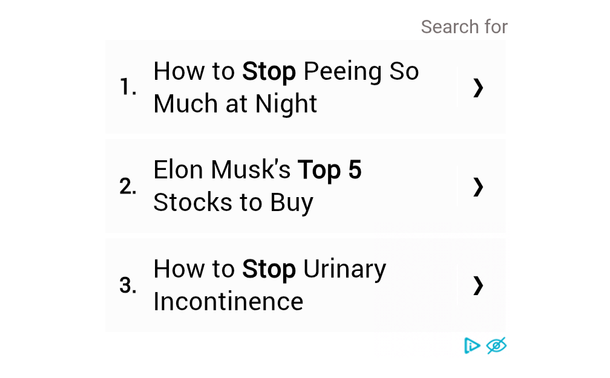Open Elon Musk's Top 5 Stocks to Buy
Viewport: 610px width, 378px height.
[x=305, y=186]
